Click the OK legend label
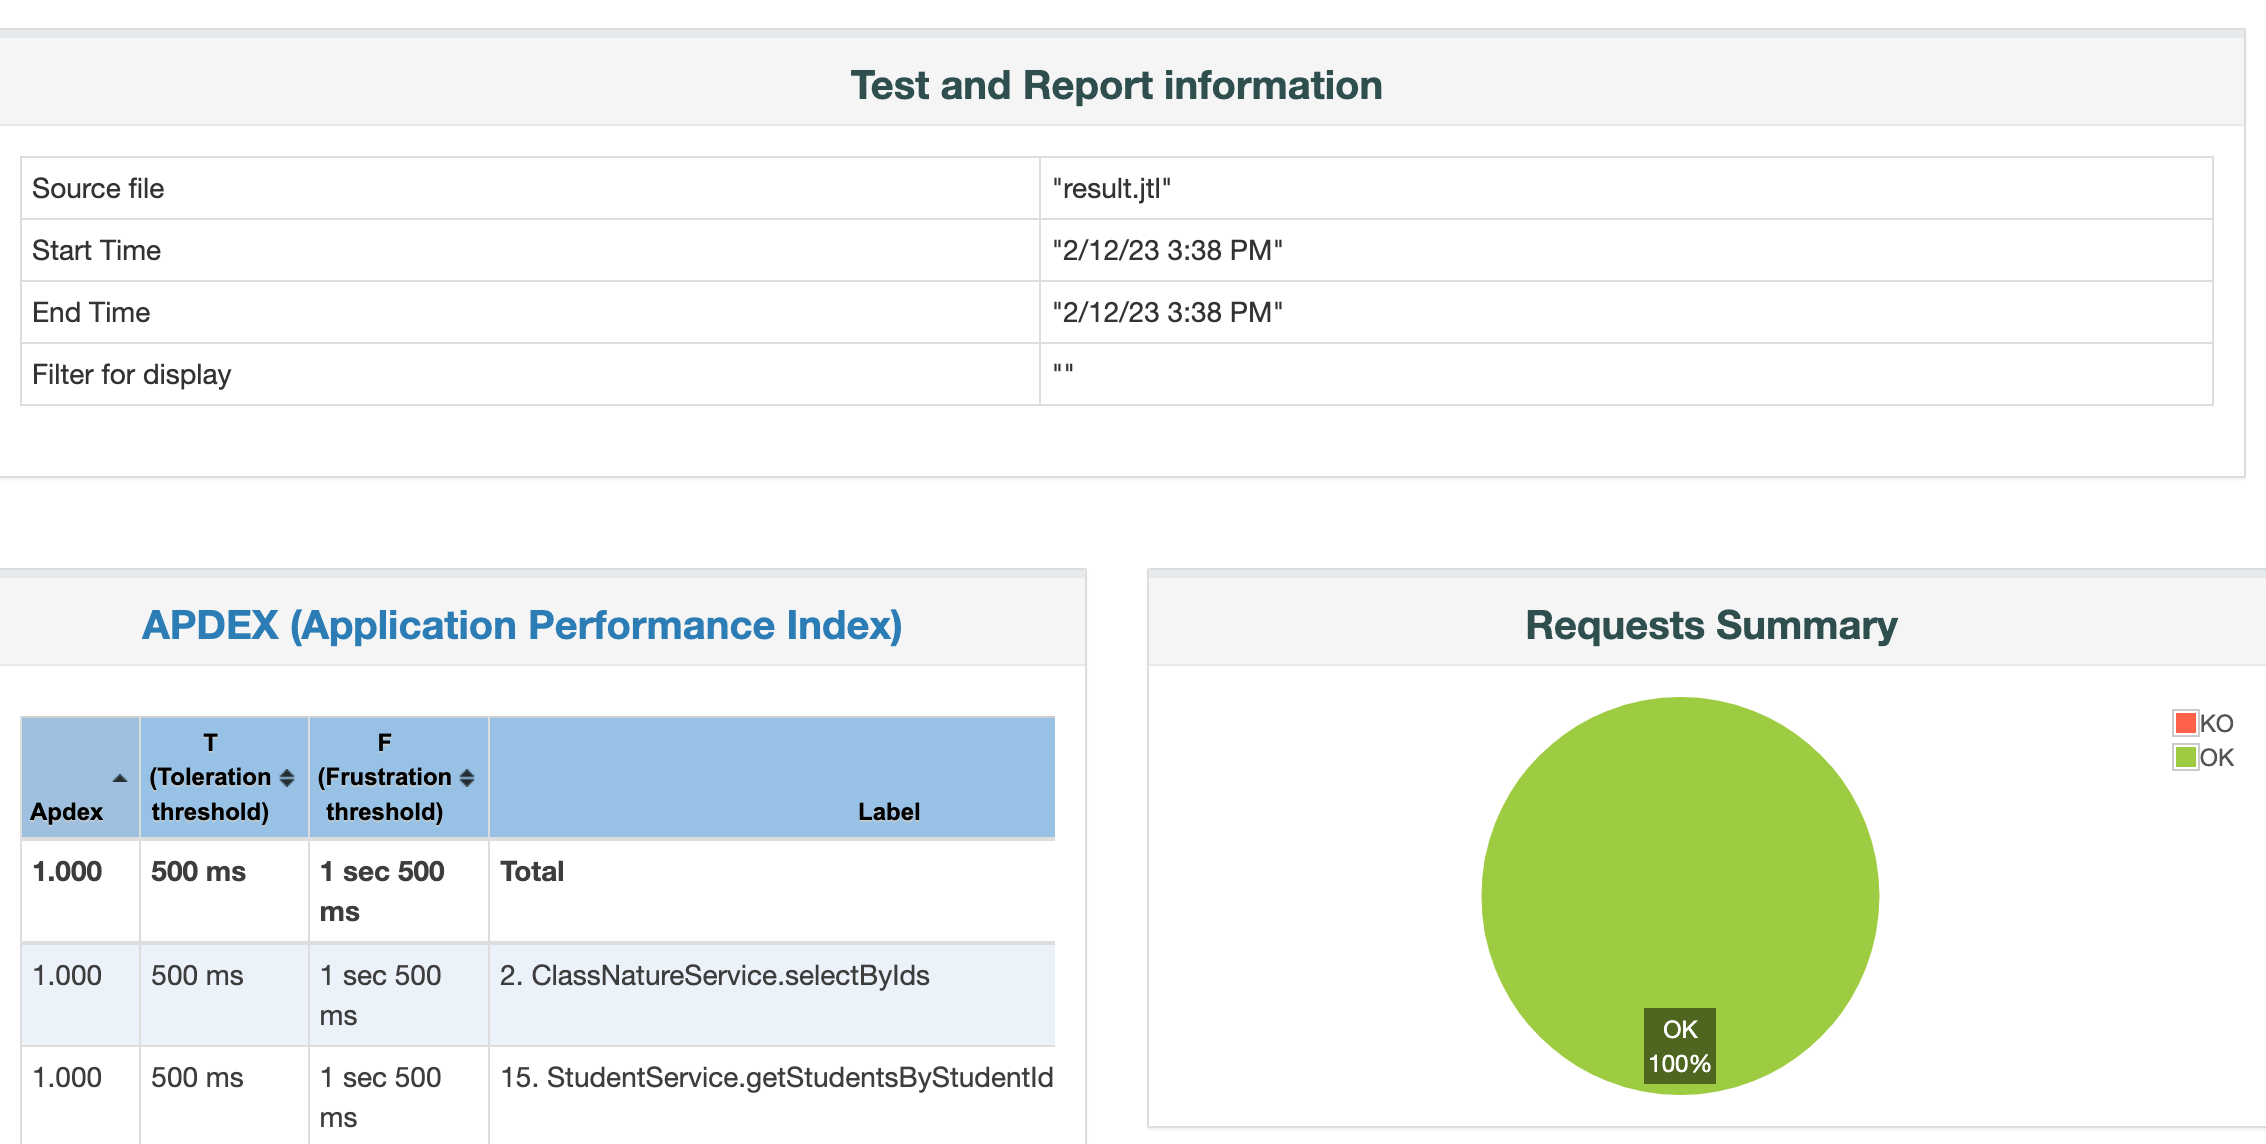The image size is (2266, 1144). pyautogui.click(x=2217, y=757)
